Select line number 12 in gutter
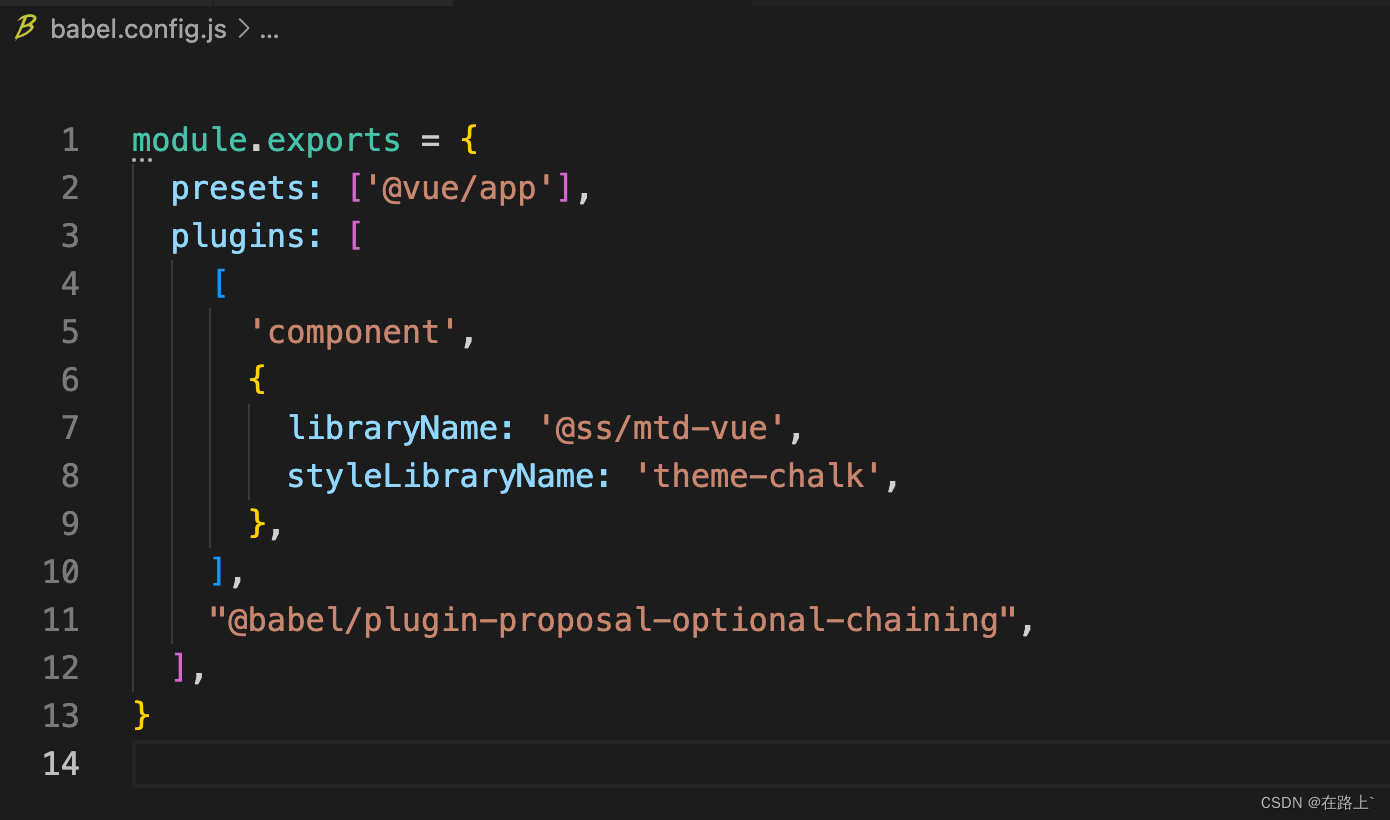This screenshot has height=820, width=1390. [61, 668]
